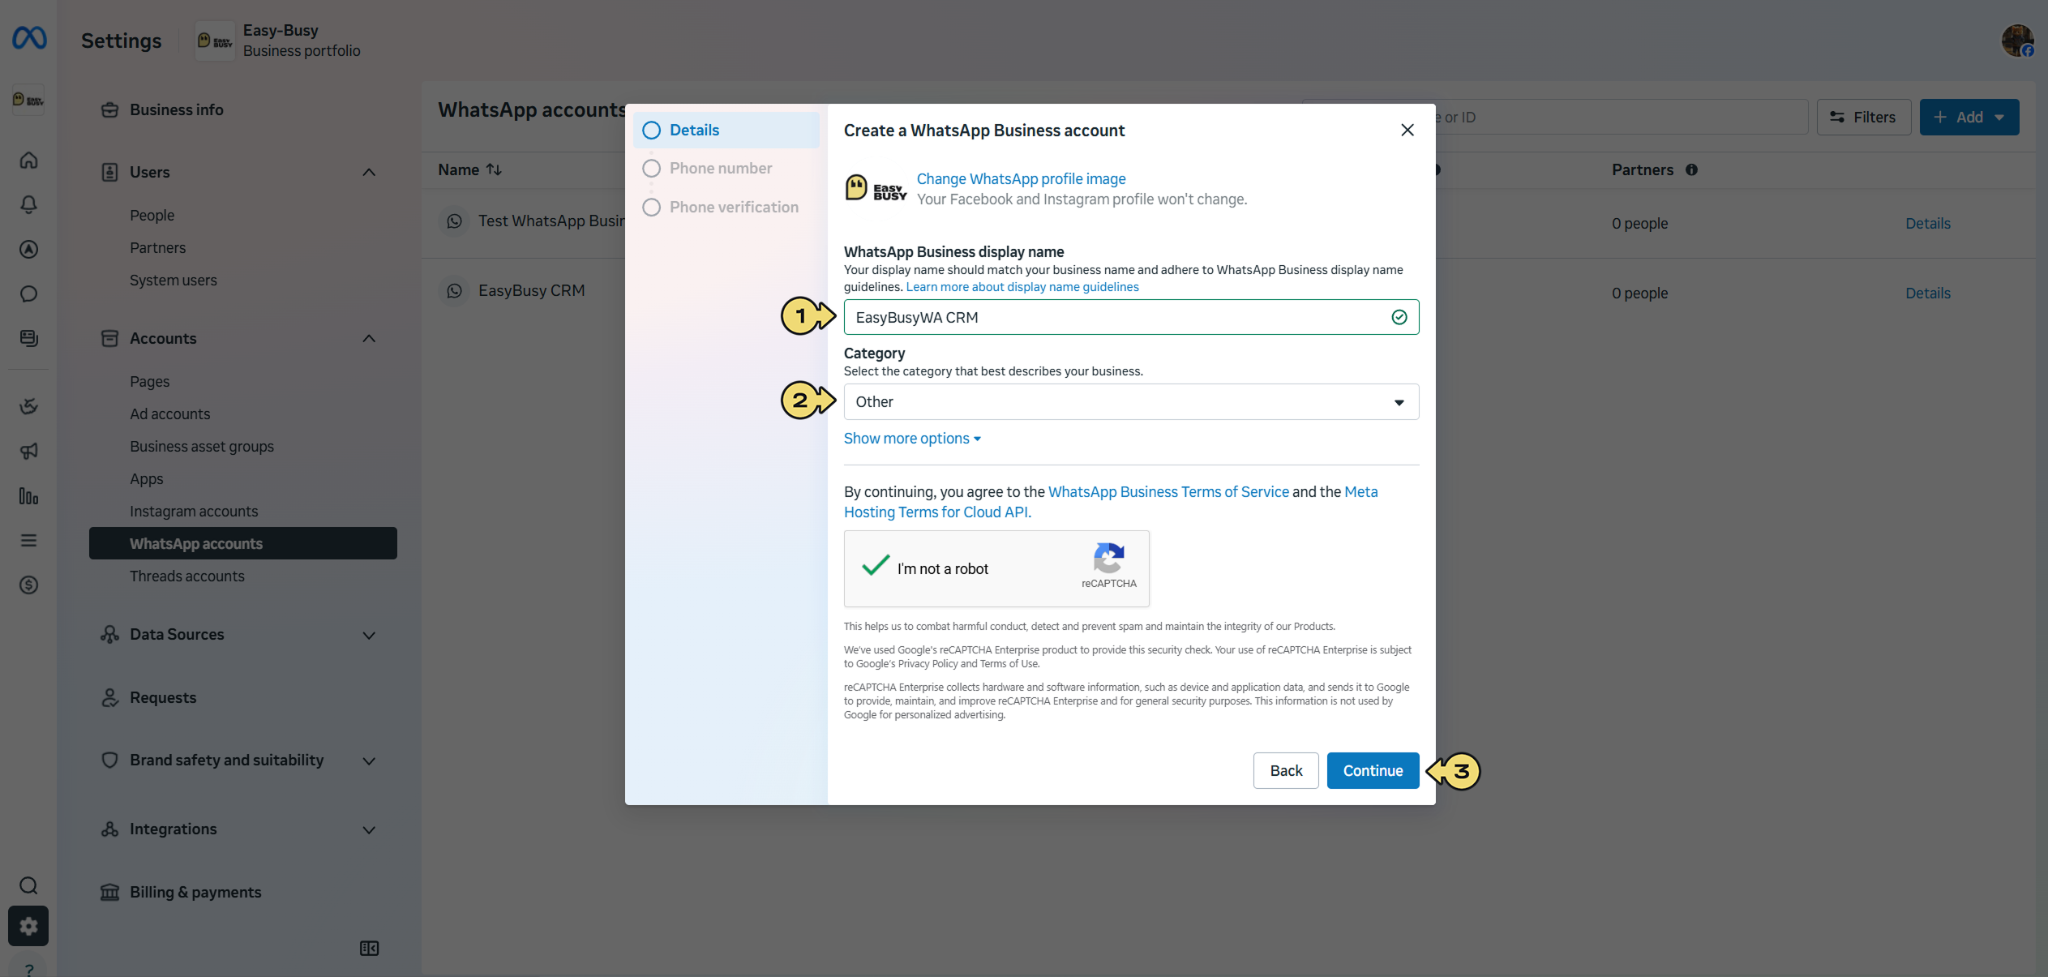Select the Details step
Viewport: 2048px width, 977px height.
[x=726, y=130]
